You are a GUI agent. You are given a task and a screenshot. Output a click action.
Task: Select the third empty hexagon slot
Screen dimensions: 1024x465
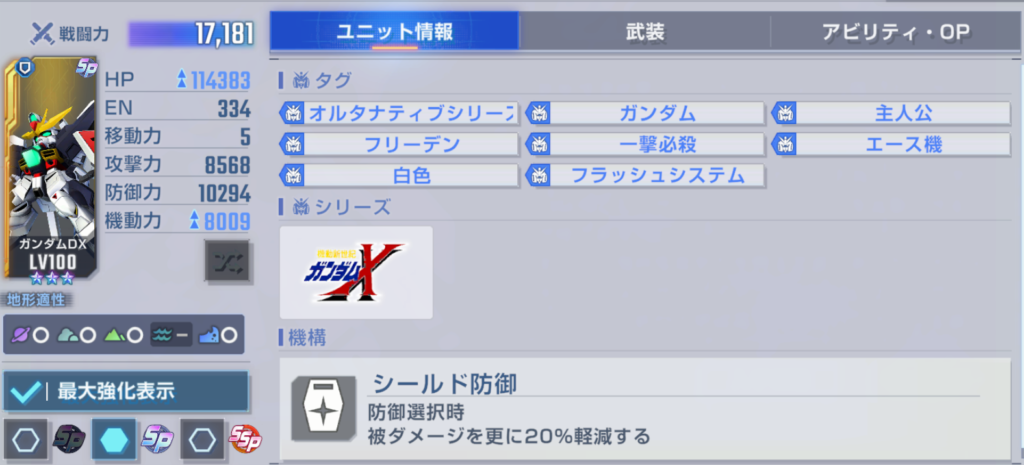[x=202, y=440]
